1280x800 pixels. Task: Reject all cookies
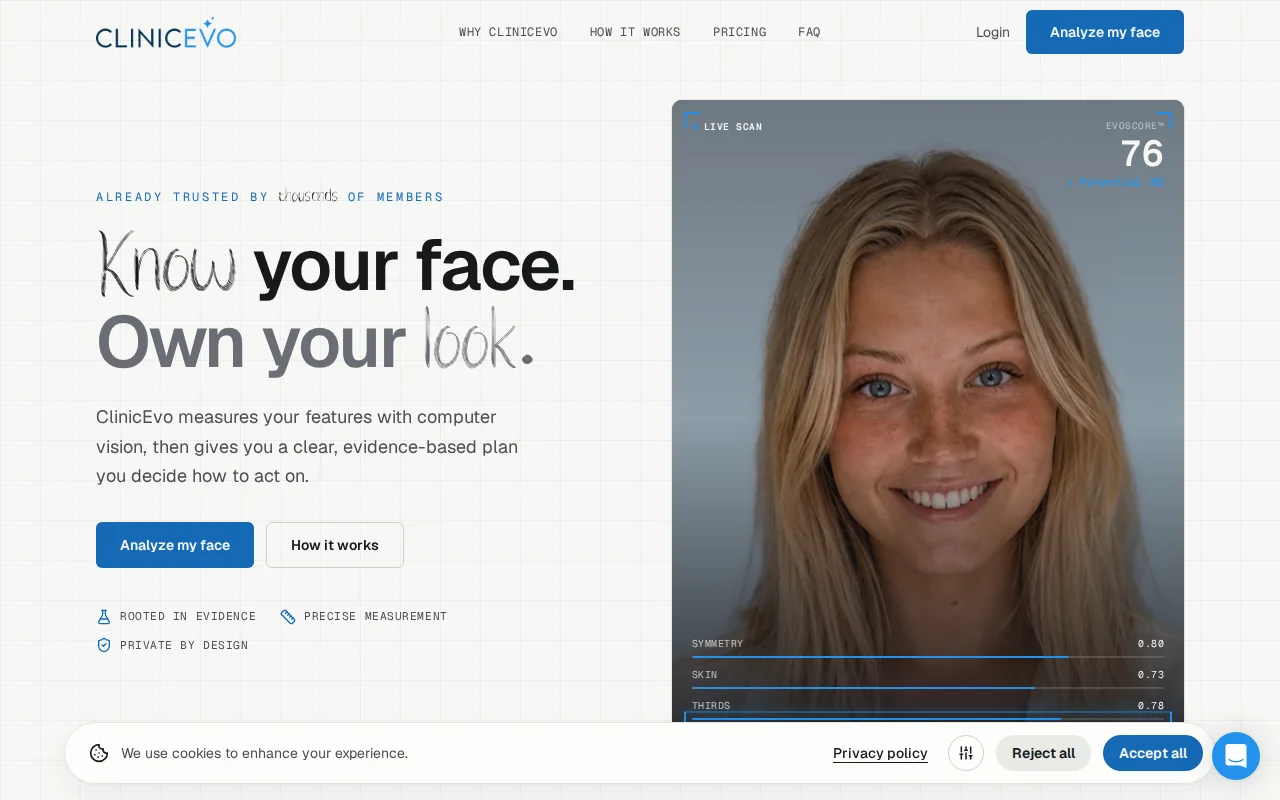coord(1043,753)
